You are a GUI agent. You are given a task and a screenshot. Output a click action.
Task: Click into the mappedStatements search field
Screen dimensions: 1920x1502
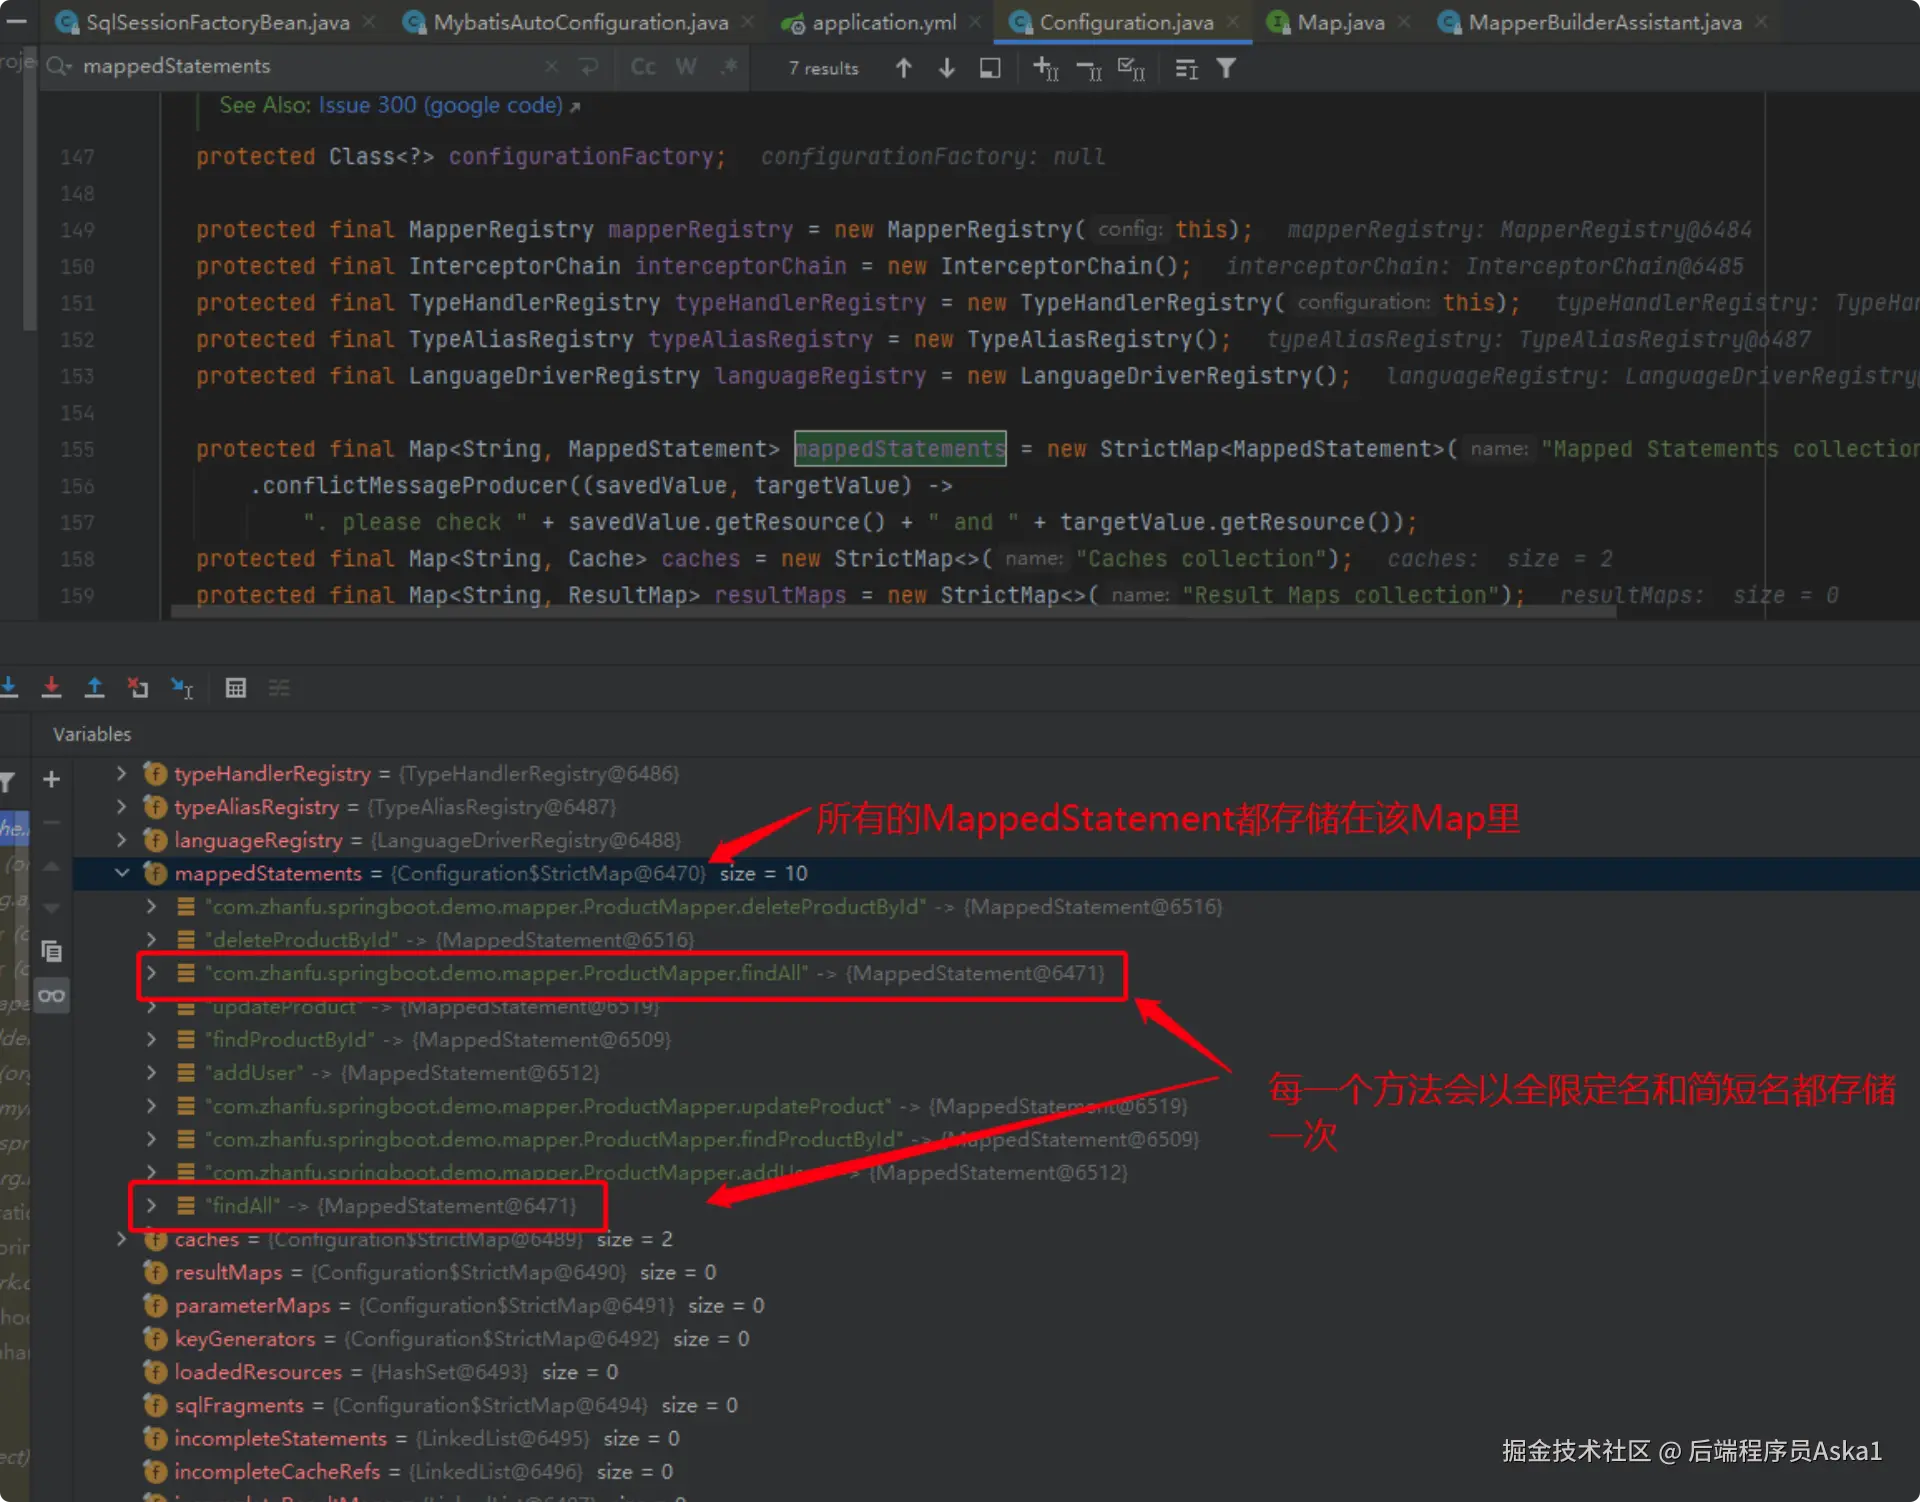pyautogui.click(x=300, y=67)
